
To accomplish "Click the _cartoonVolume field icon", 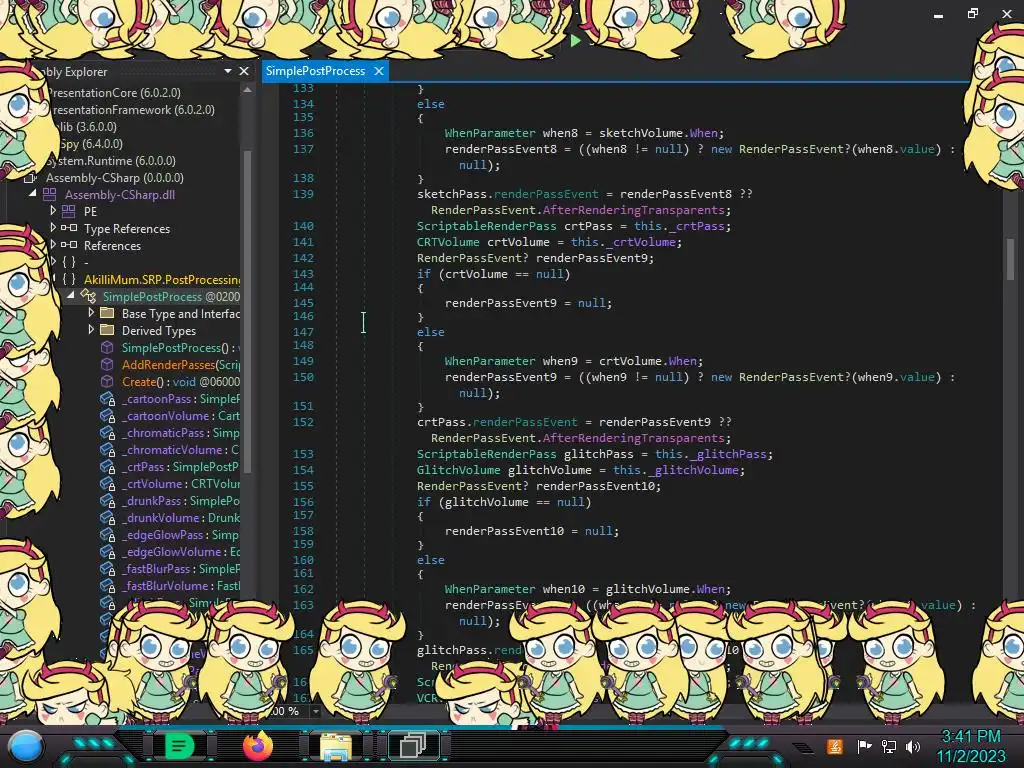I will tap(108, 416).
